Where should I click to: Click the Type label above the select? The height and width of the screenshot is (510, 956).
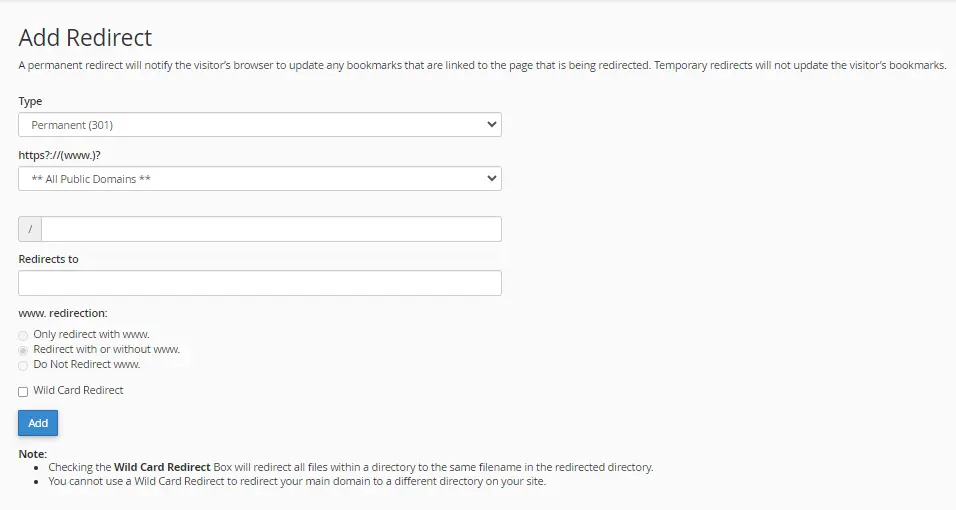click(30, 102)
